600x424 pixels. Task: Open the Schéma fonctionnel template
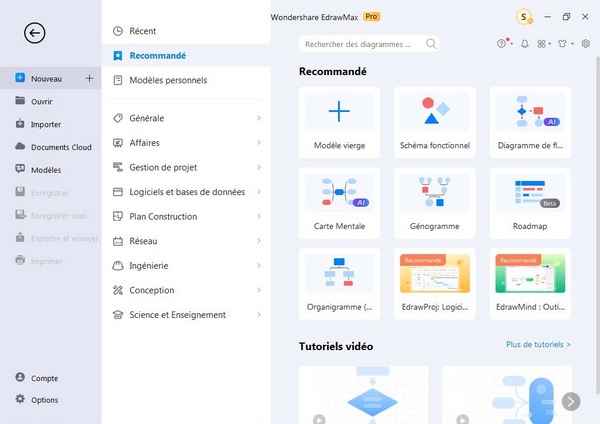coord(435,122)
